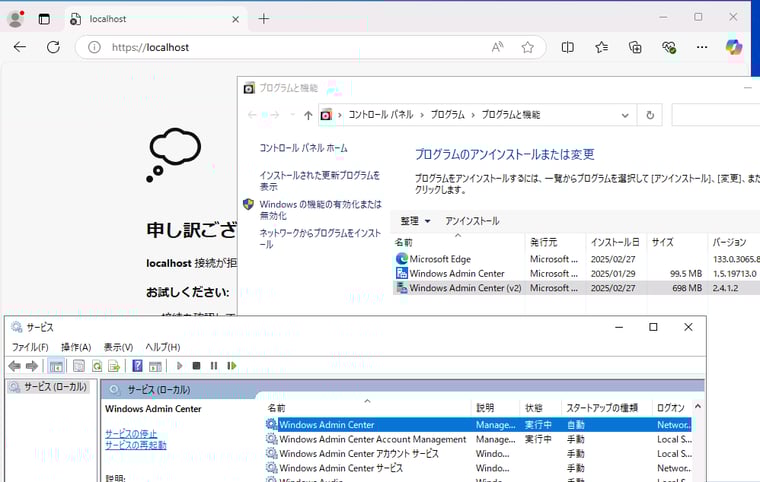Close the localhost browser tab
Viewport: 760px width, 482px height.
[x=236, y=19]
